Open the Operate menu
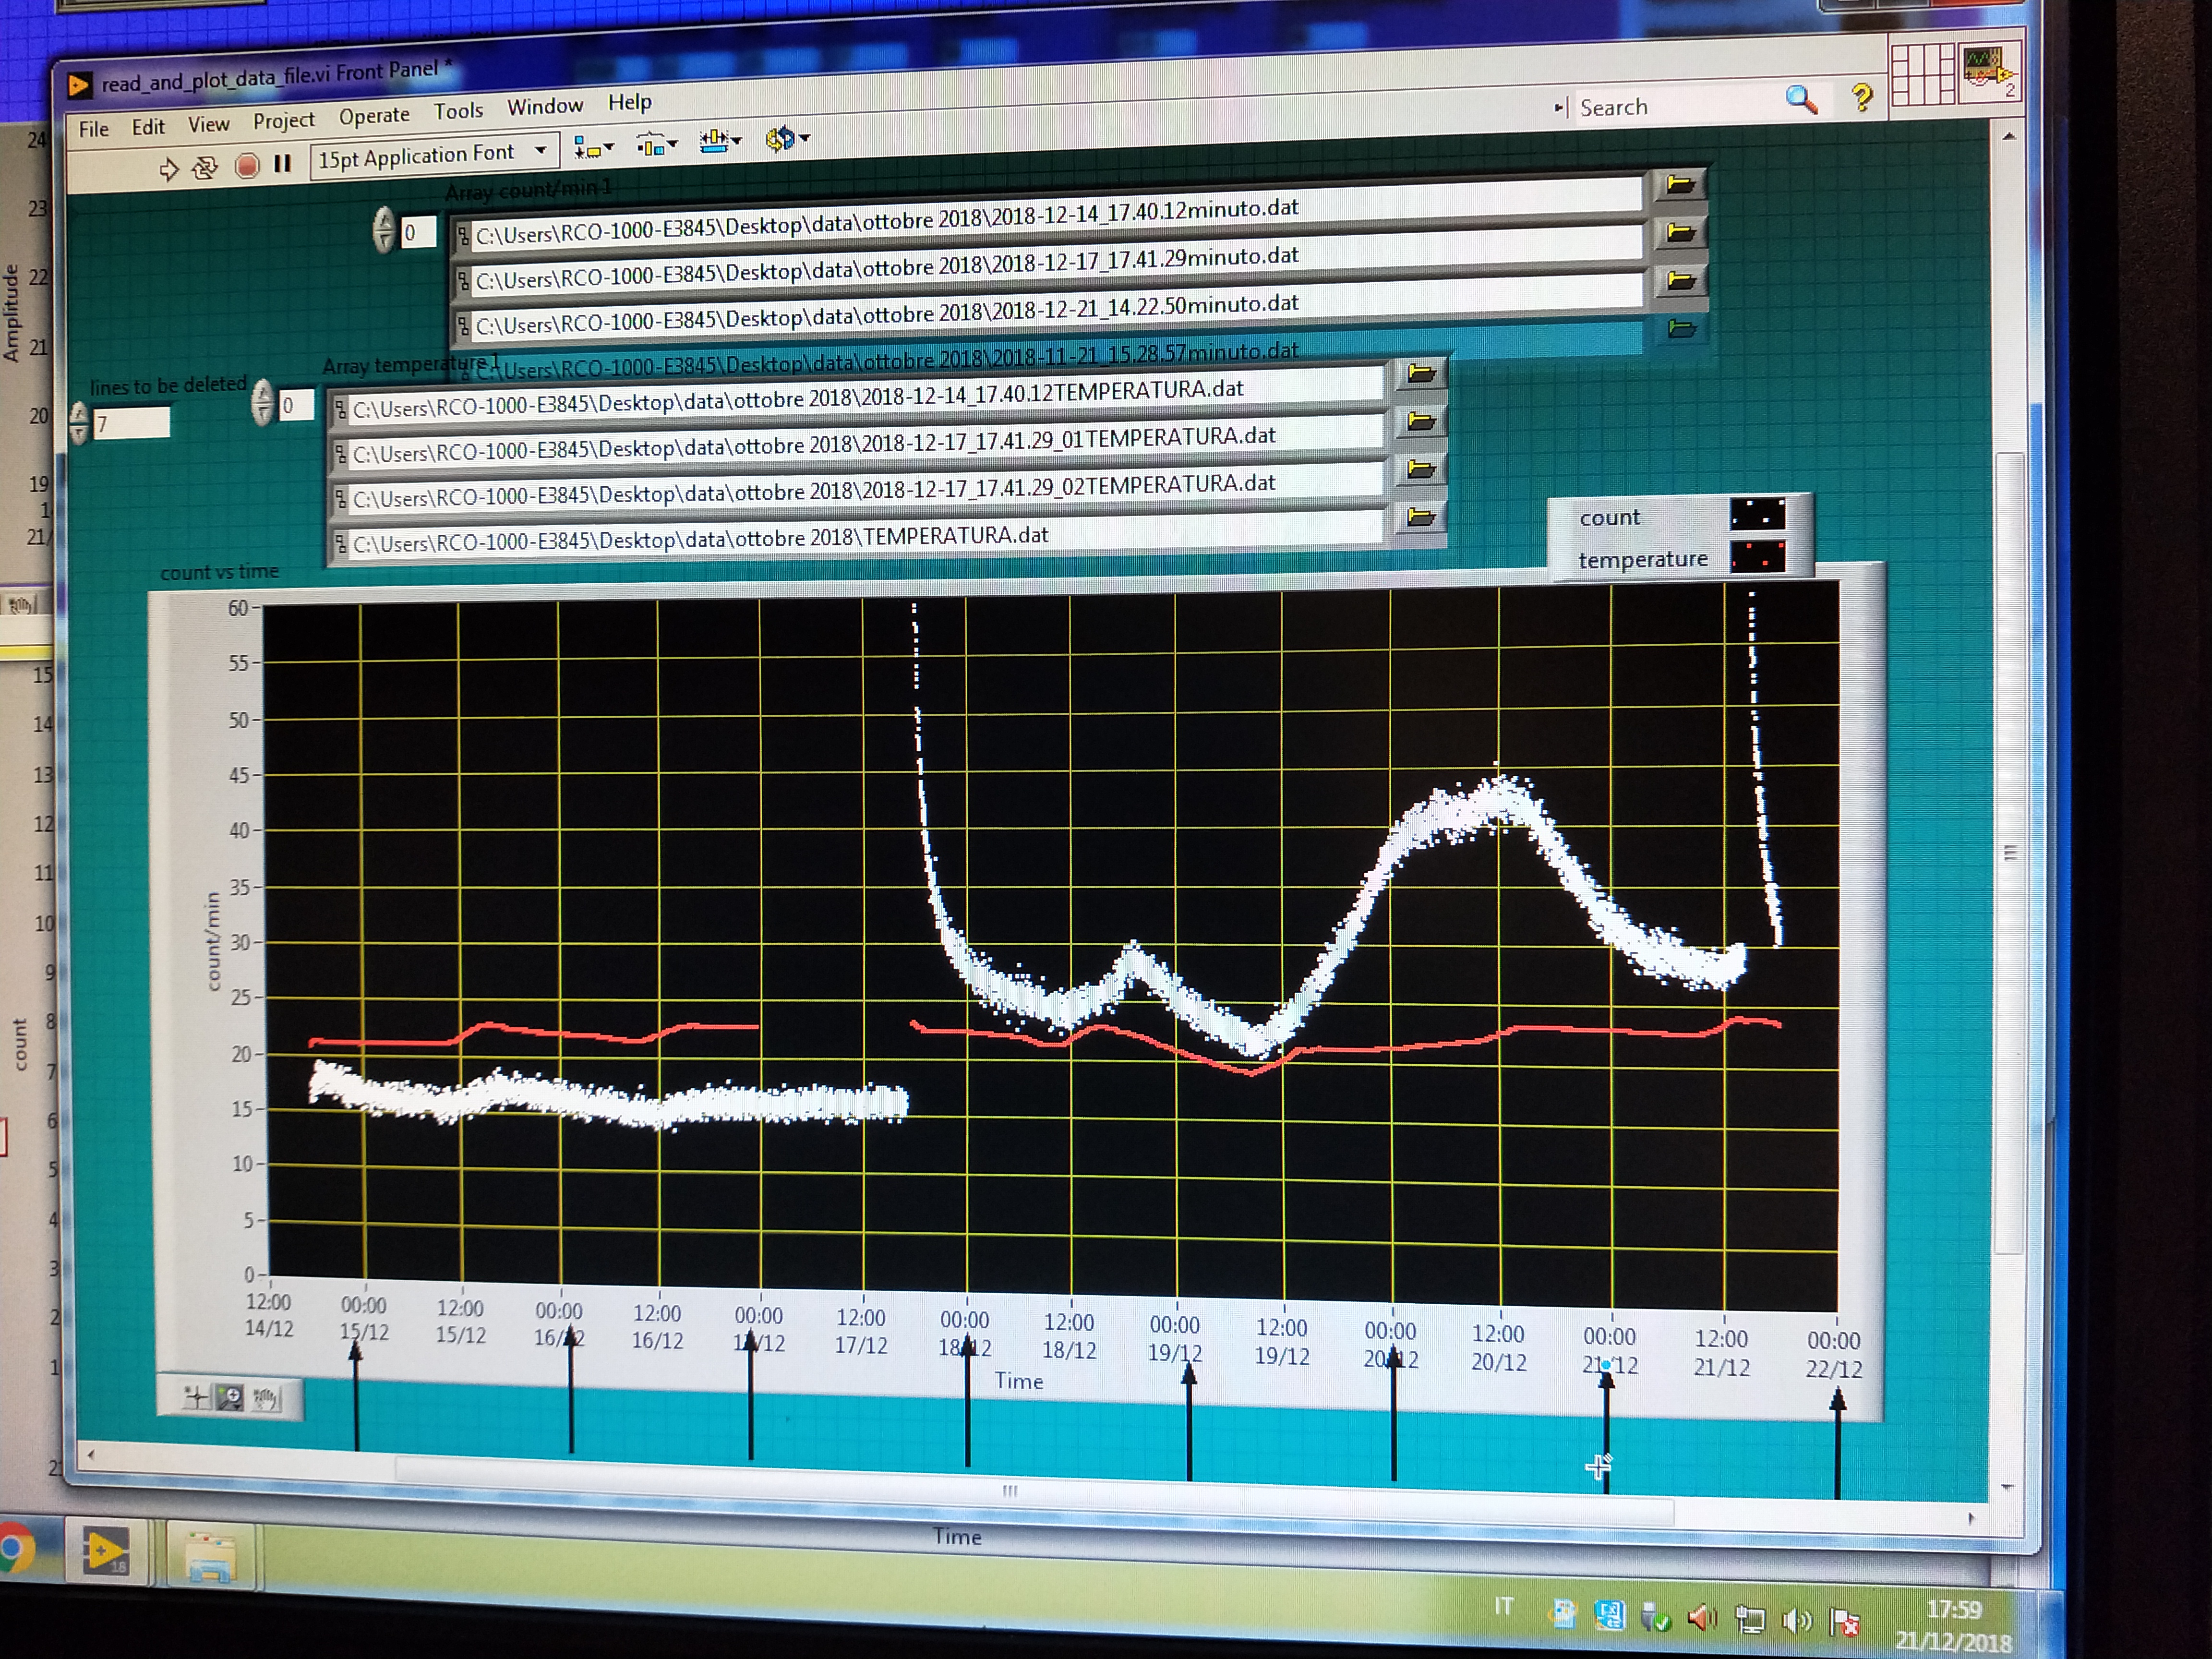This screenshot has width=2212, height=1659. click(x=374, y=116)
